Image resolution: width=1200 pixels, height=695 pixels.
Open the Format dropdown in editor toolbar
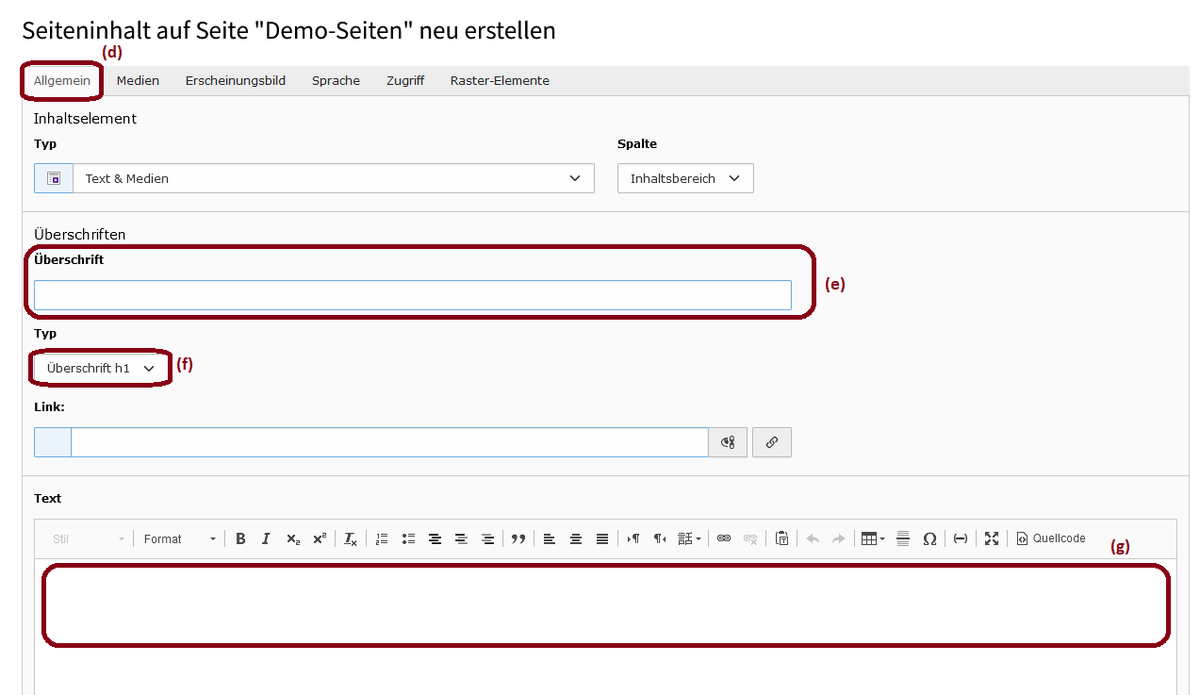[179, 539]
